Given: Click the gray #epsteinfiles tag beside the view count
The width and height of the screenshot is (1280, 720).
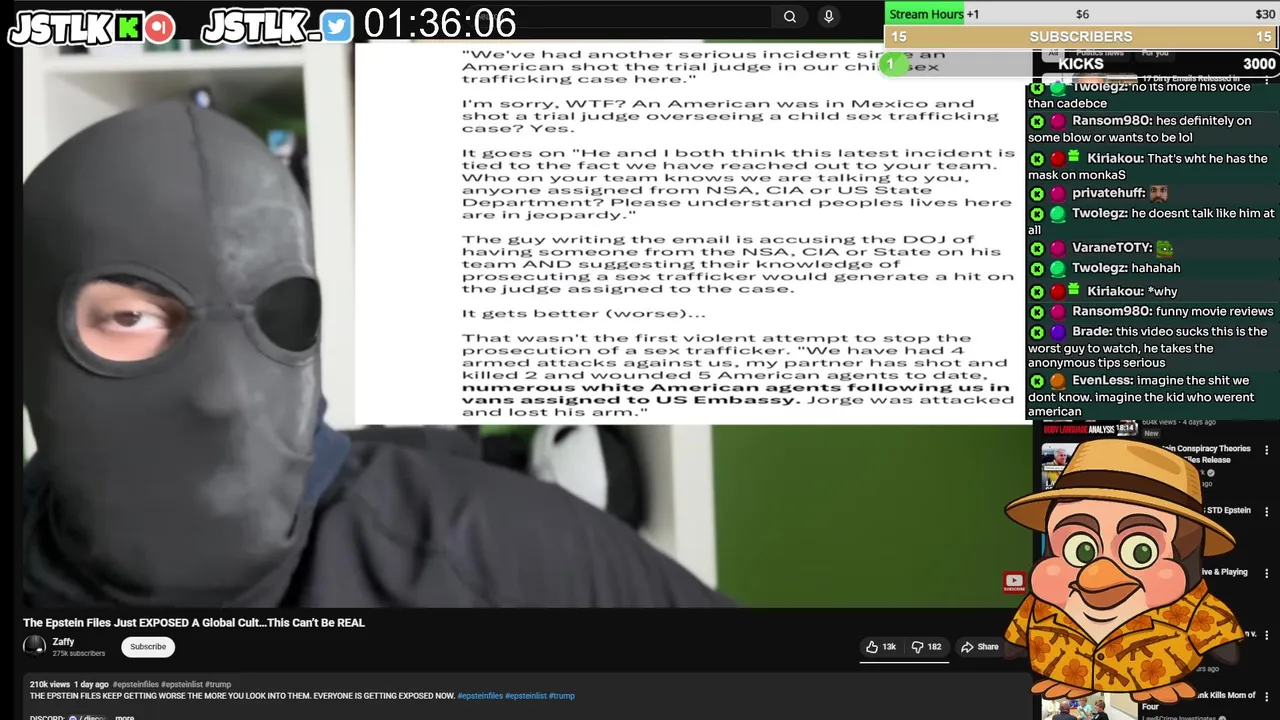Looking at the screenshot, I should click(x=135, y=685).
